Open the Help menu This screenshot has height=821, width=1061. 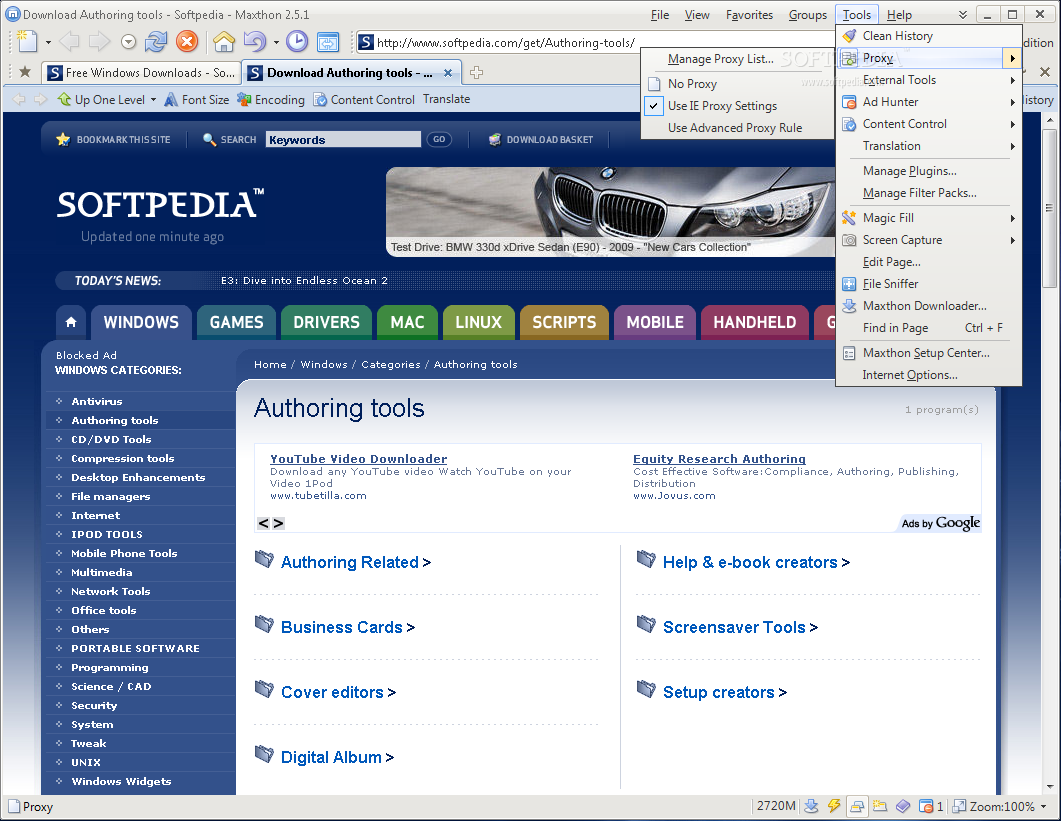click(x=899, y=15)
